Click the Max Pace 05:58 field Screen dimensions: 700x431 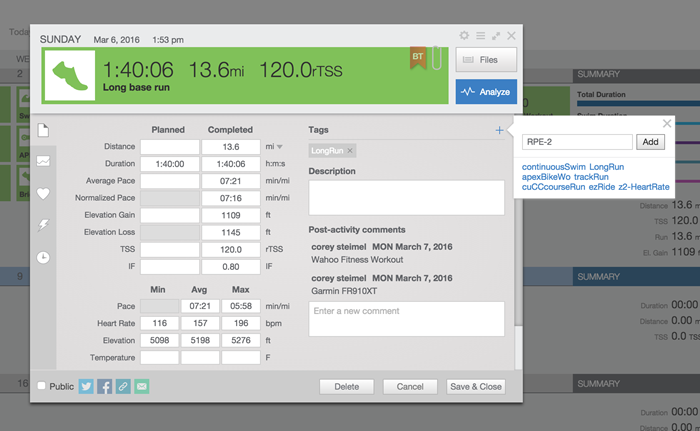(241, 306)
